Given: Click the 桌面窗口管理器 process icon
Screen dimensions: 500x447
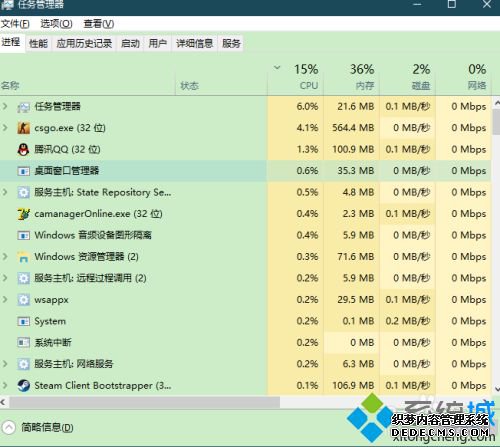Looking at the screenshot, I should click(24, 171).
